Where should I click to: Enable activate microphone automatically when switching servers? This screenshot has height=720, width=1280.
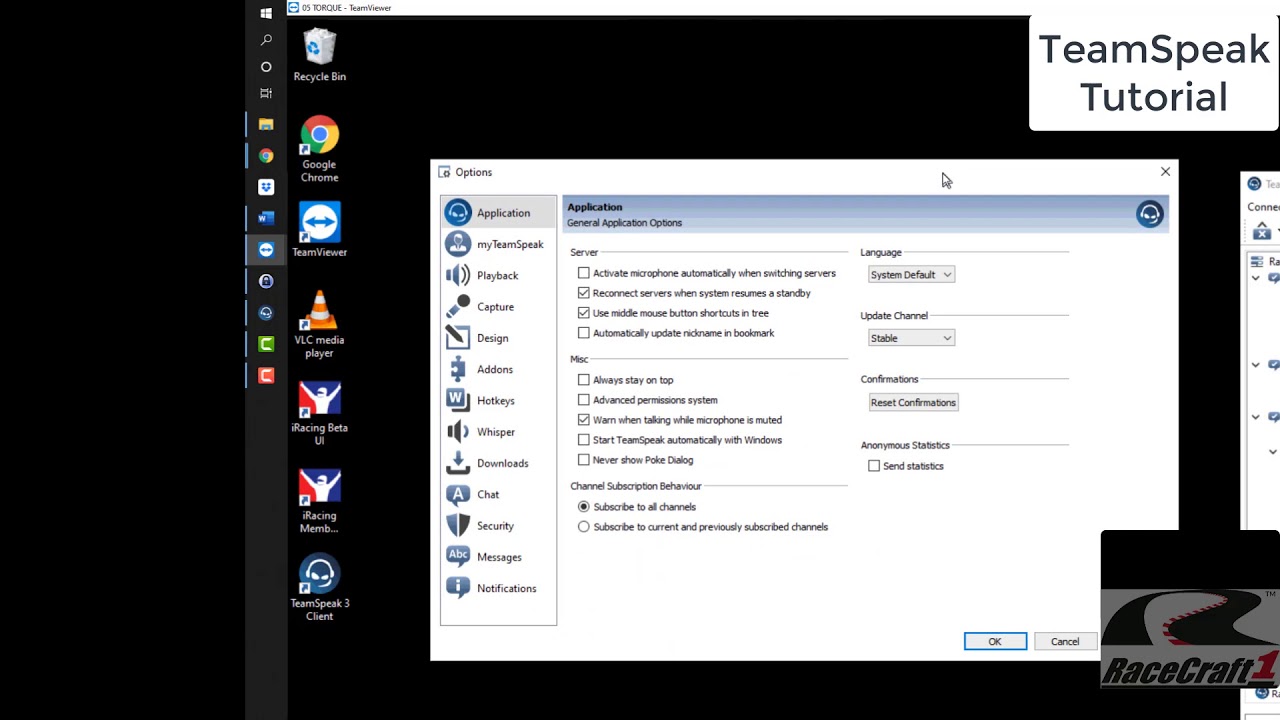584,273
